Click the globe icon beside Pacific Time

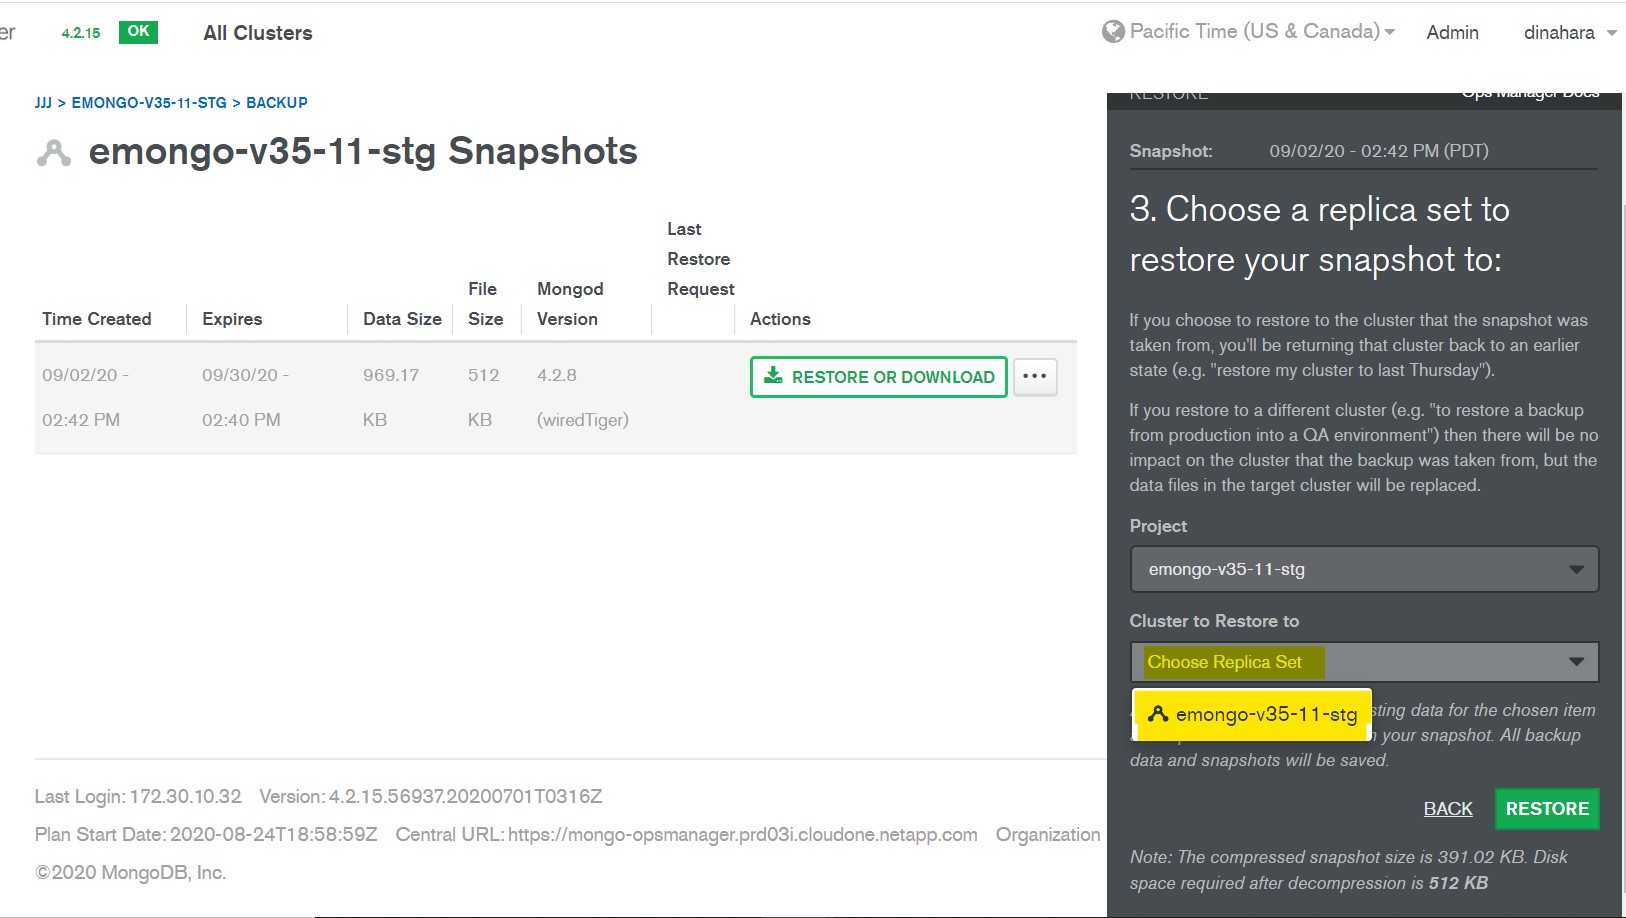point(1112,32)
